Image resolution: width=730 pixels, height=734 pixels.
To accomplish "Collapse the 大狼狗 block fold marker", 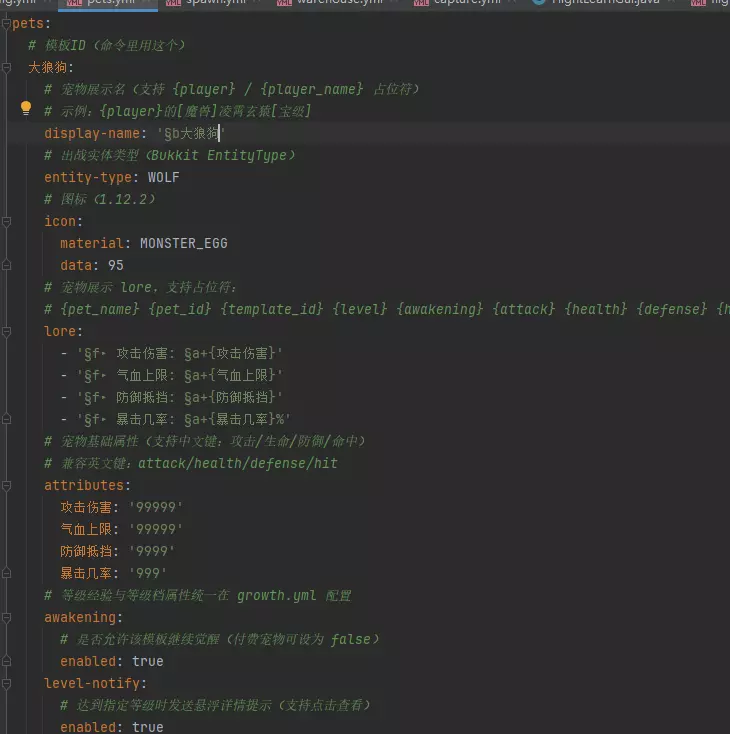I will (7, 68).
